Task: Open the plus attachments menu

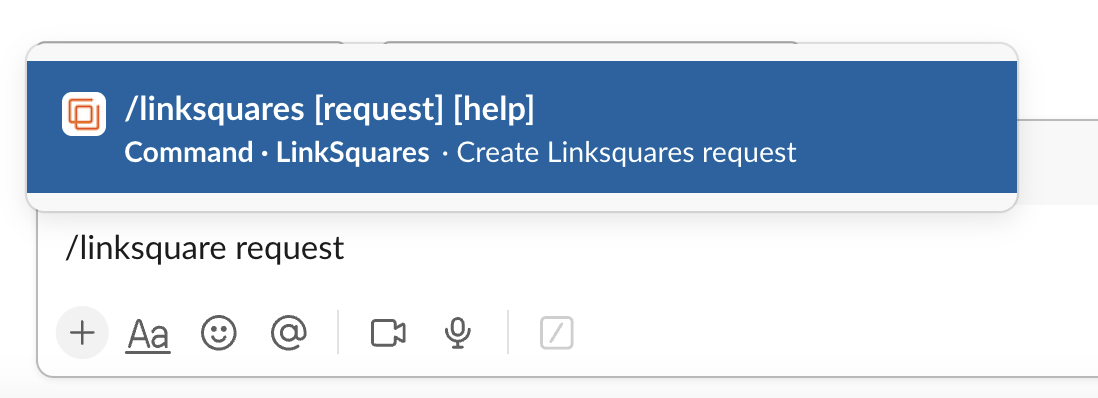Action: (82, 333)
